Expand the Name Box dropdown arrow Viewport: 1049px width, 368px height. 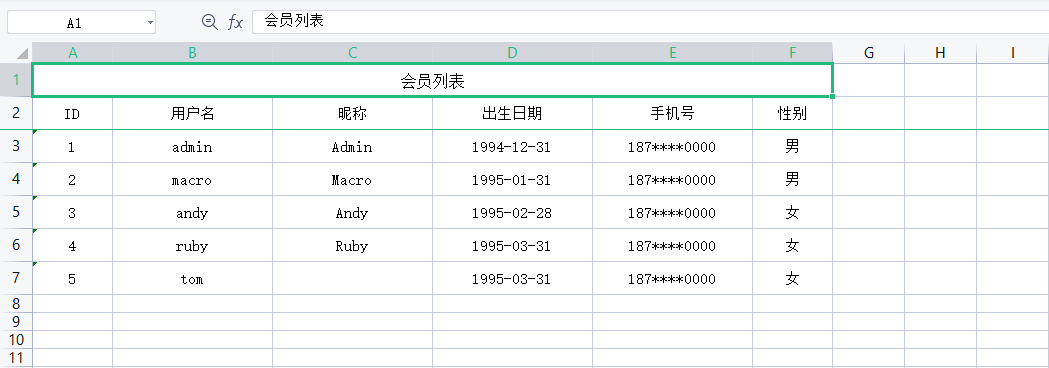click(x=150, y=23)
